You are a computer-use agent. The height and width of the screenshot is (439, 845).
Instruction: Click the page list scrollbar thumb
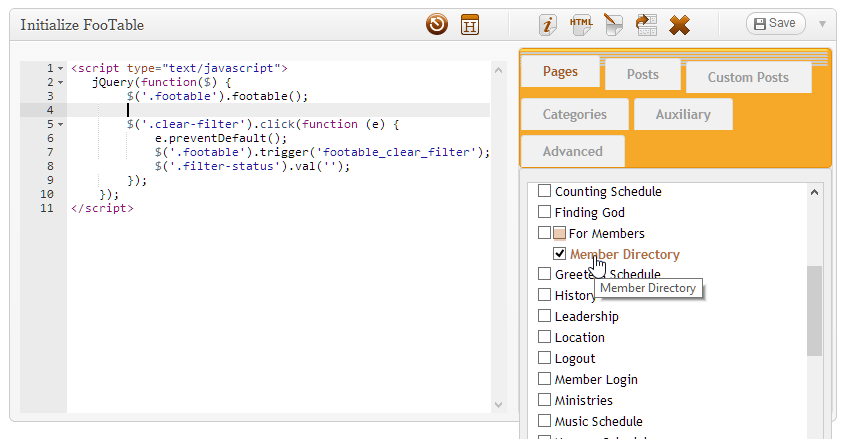point(814,311)
